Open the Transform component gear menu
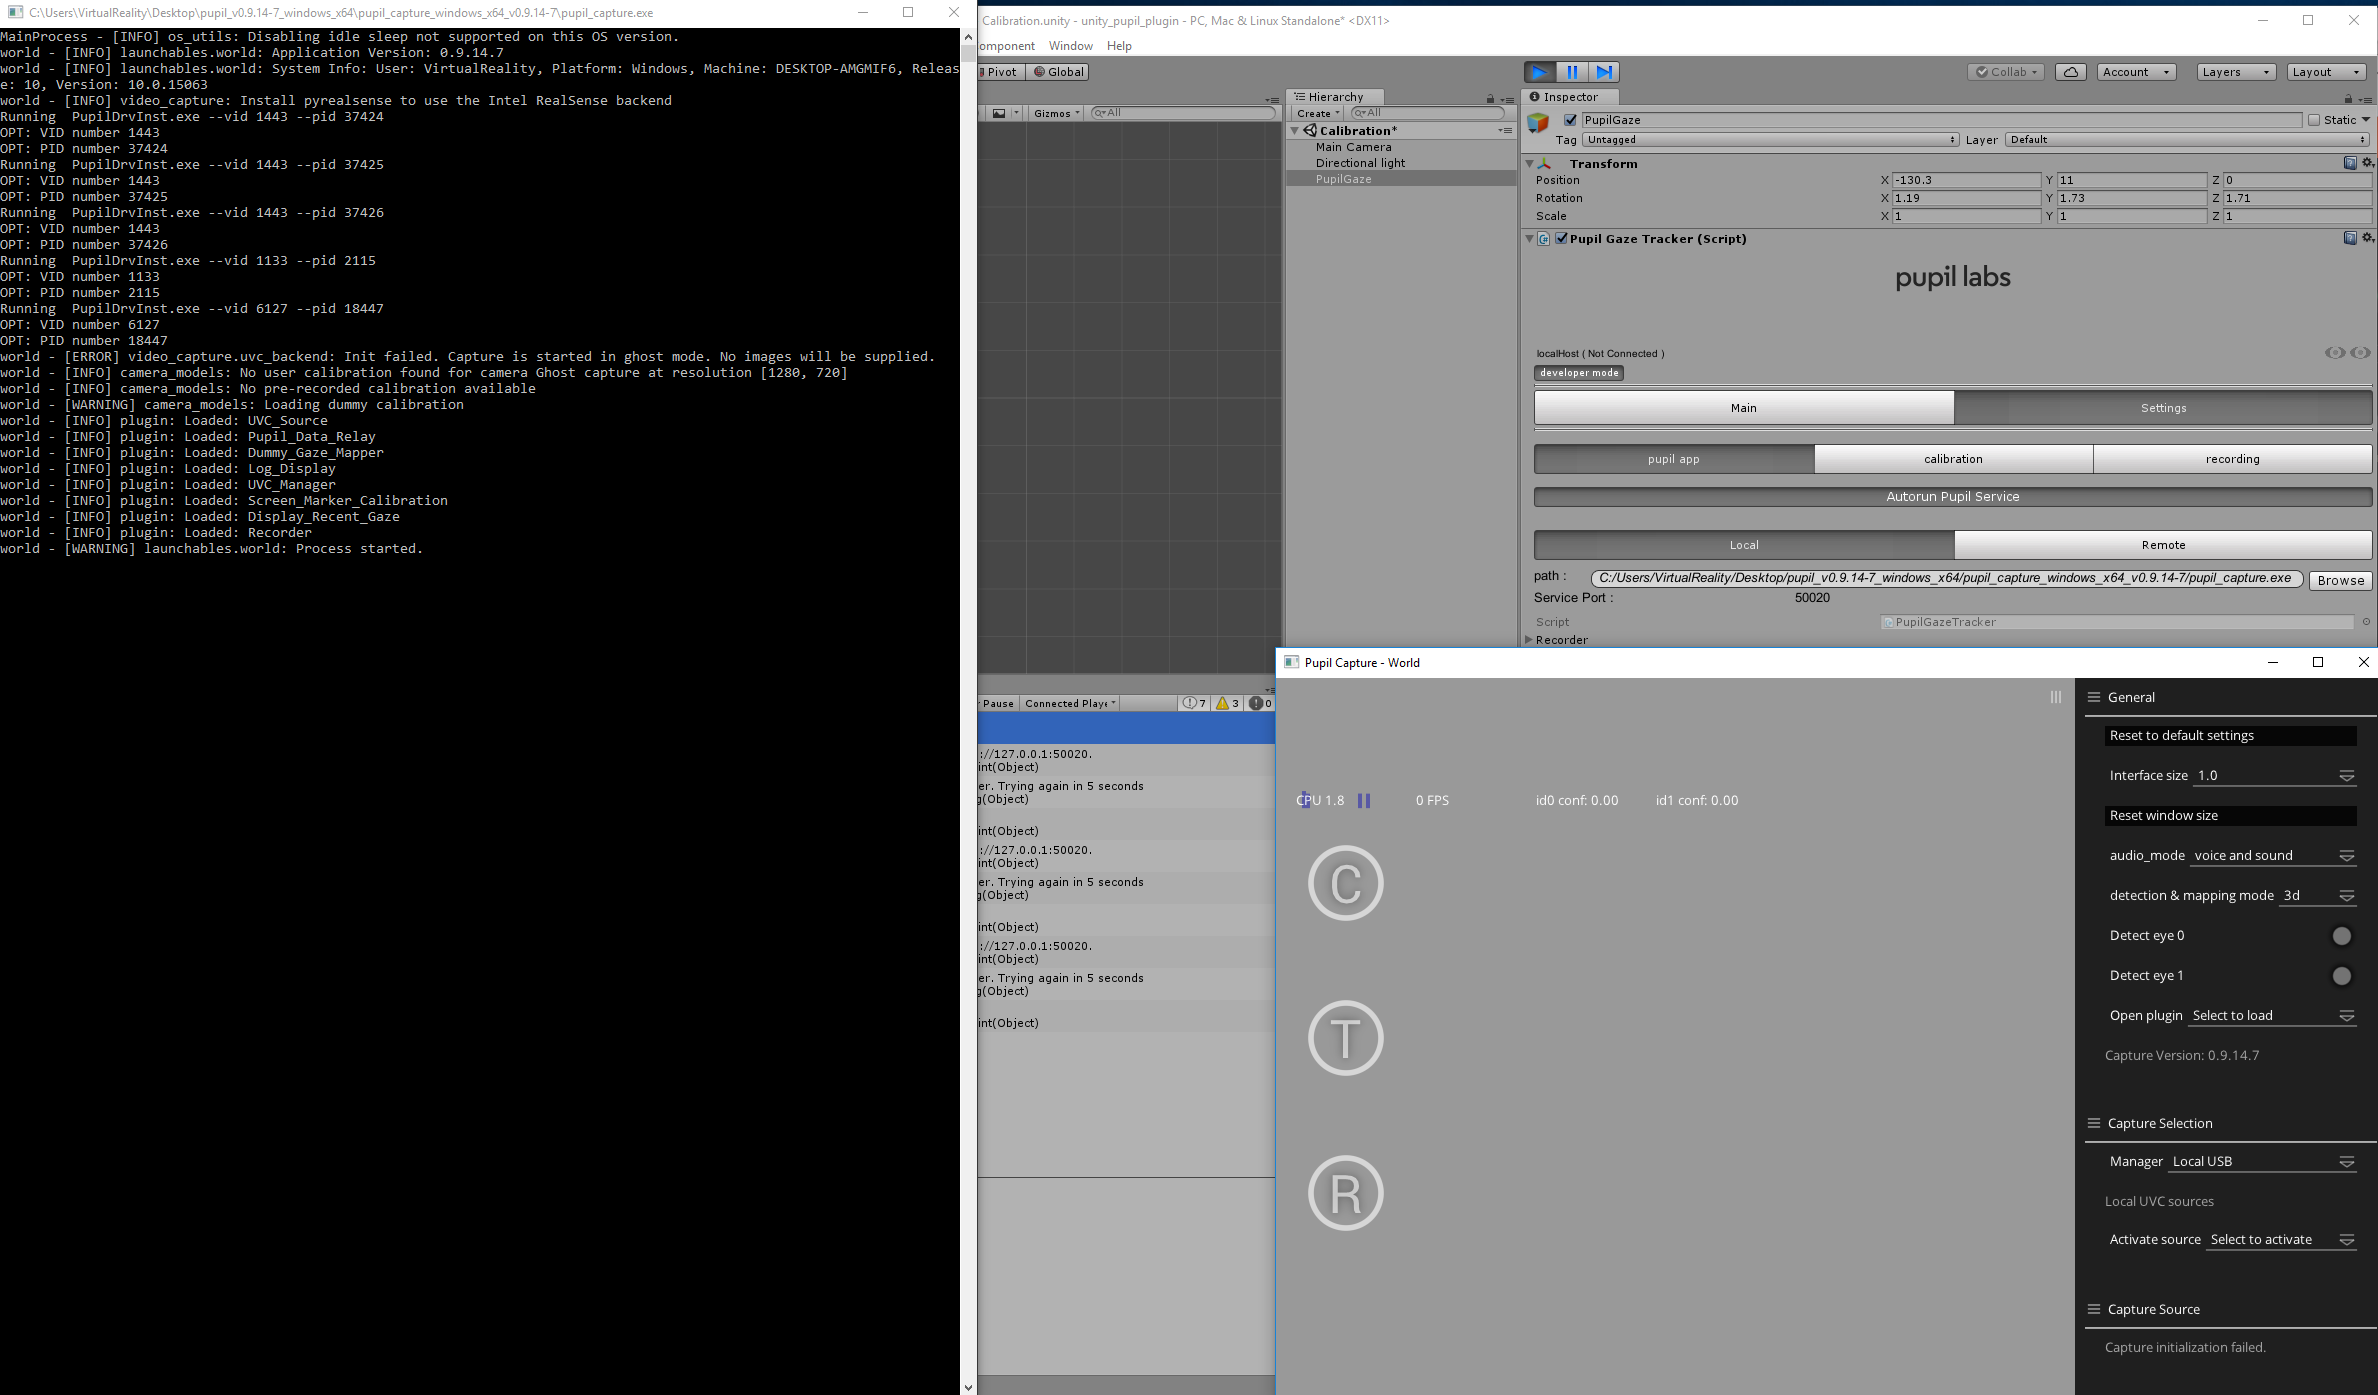Screen dimensions: 2378x1395 [2367, 163]
